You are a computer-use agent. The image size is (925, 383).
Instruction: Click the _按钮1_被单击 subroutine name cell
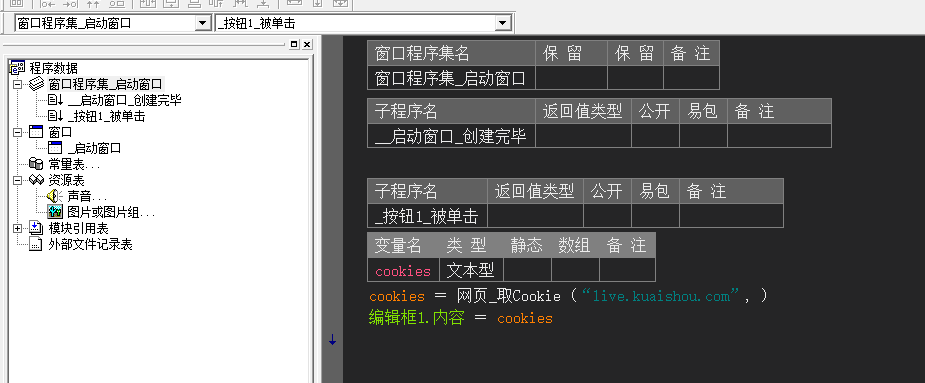pyautogui.click(x=427, y=215)
